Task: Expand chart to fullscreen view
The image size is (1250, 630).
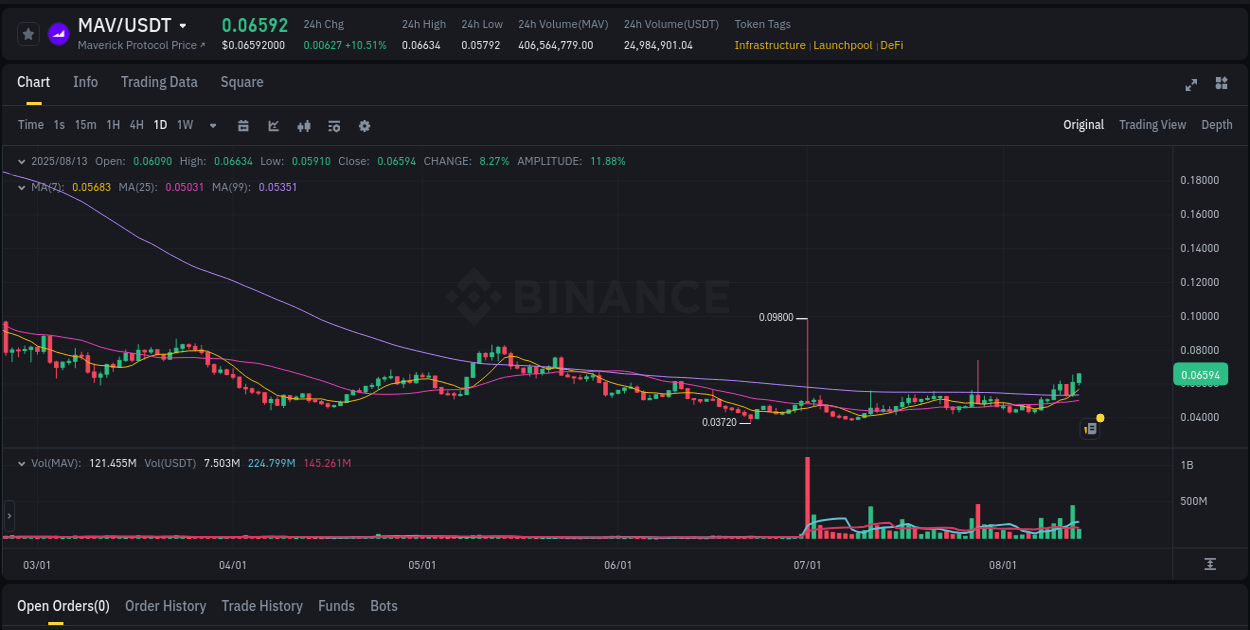Action: point(1191,85)
